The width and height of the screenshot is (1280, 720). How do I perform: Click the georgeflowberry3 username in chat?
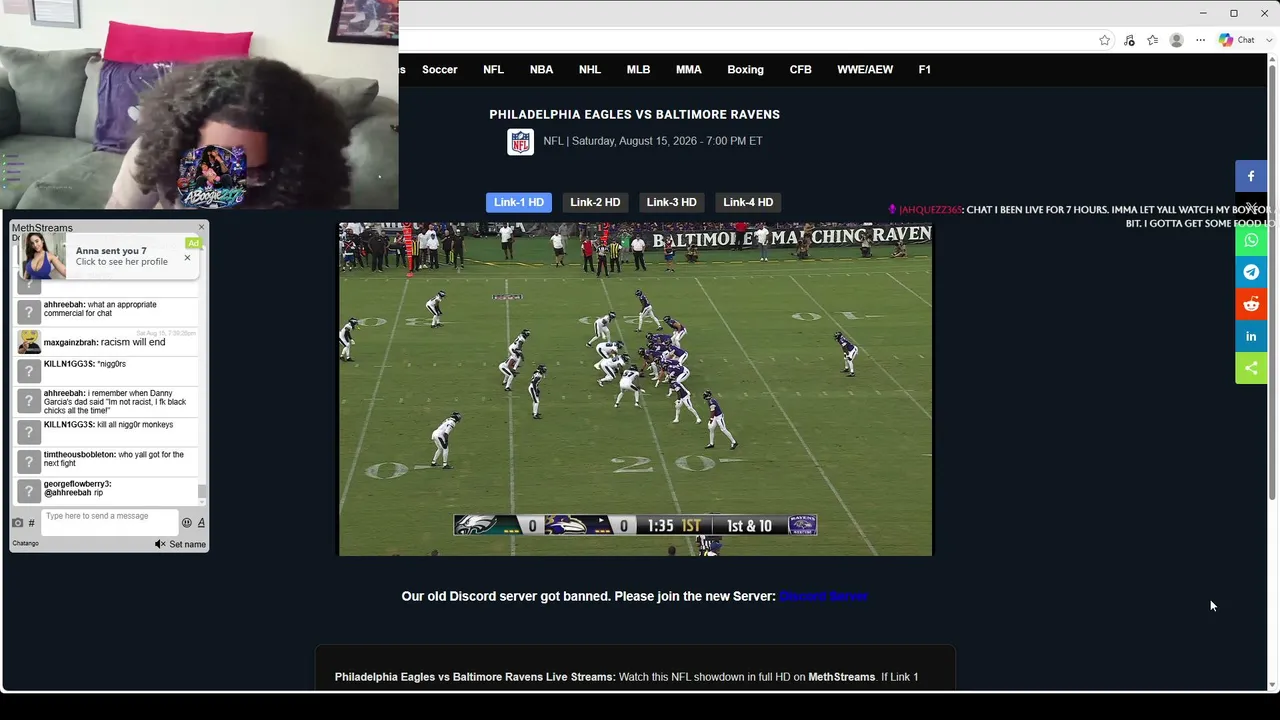click(77, 484)
